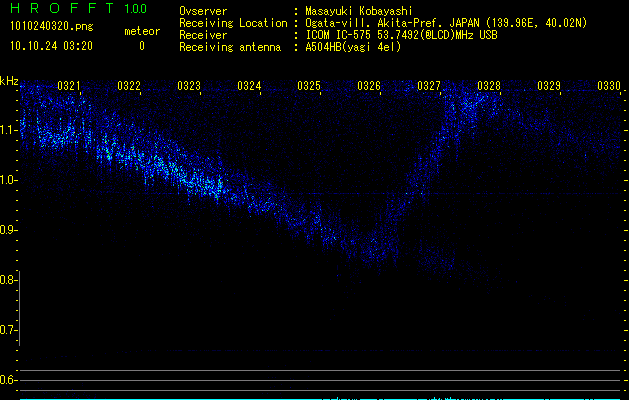
Task: Click the 0322 time marker
Action: coord(129,85)
